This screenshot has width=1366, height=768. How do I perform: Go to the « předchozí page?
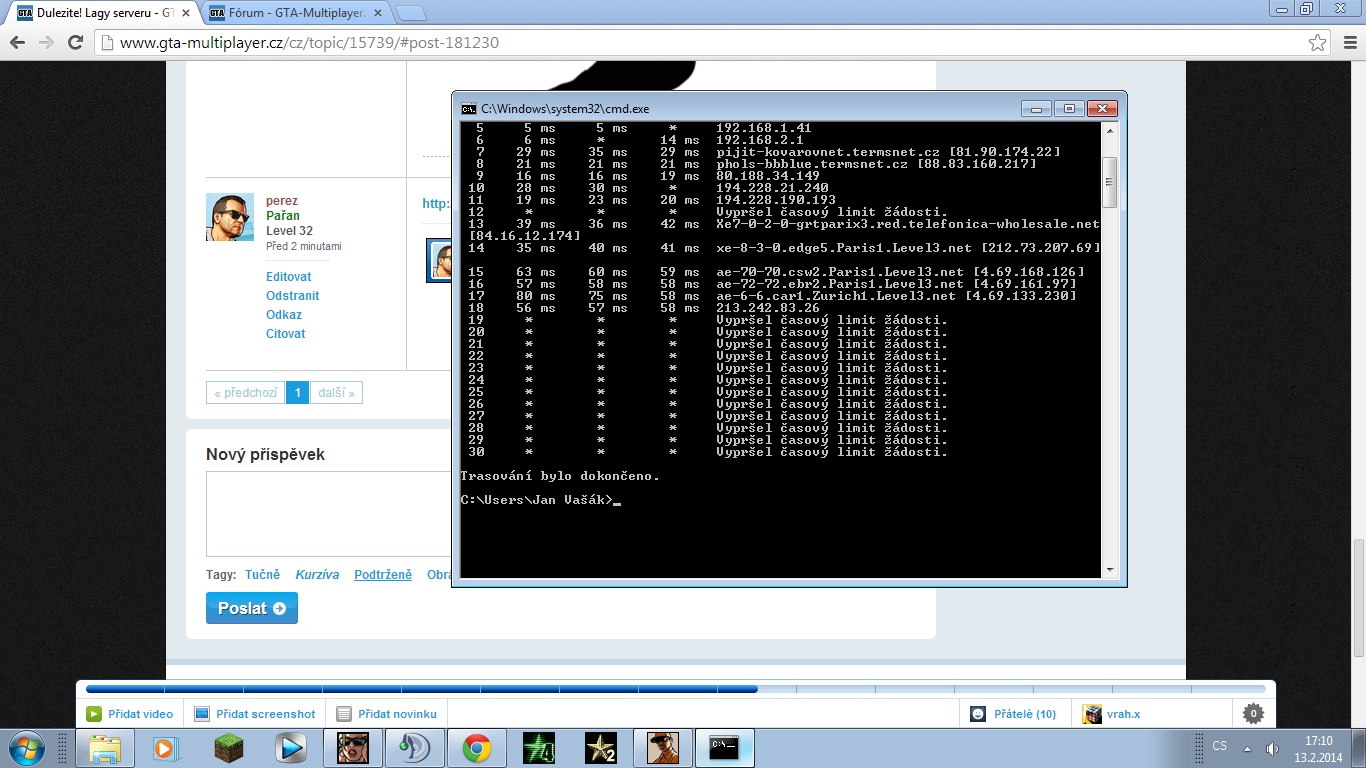click(245, 393)
